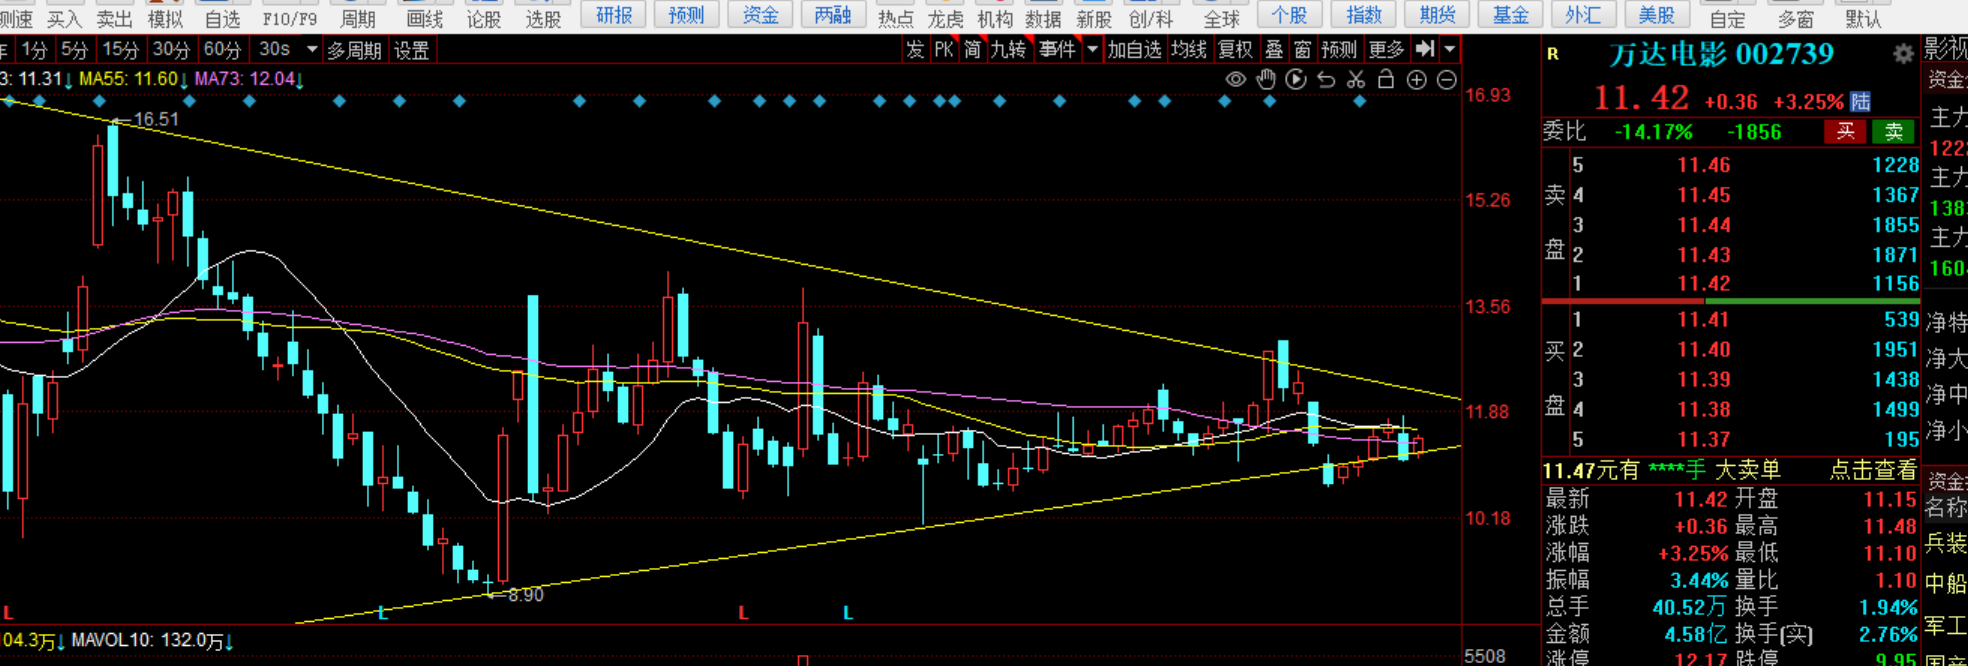This screenshot has height=666, width=1968.
Task: Click the circular replay play icon
Action: pyautogui.click(x=1296, y=80)
